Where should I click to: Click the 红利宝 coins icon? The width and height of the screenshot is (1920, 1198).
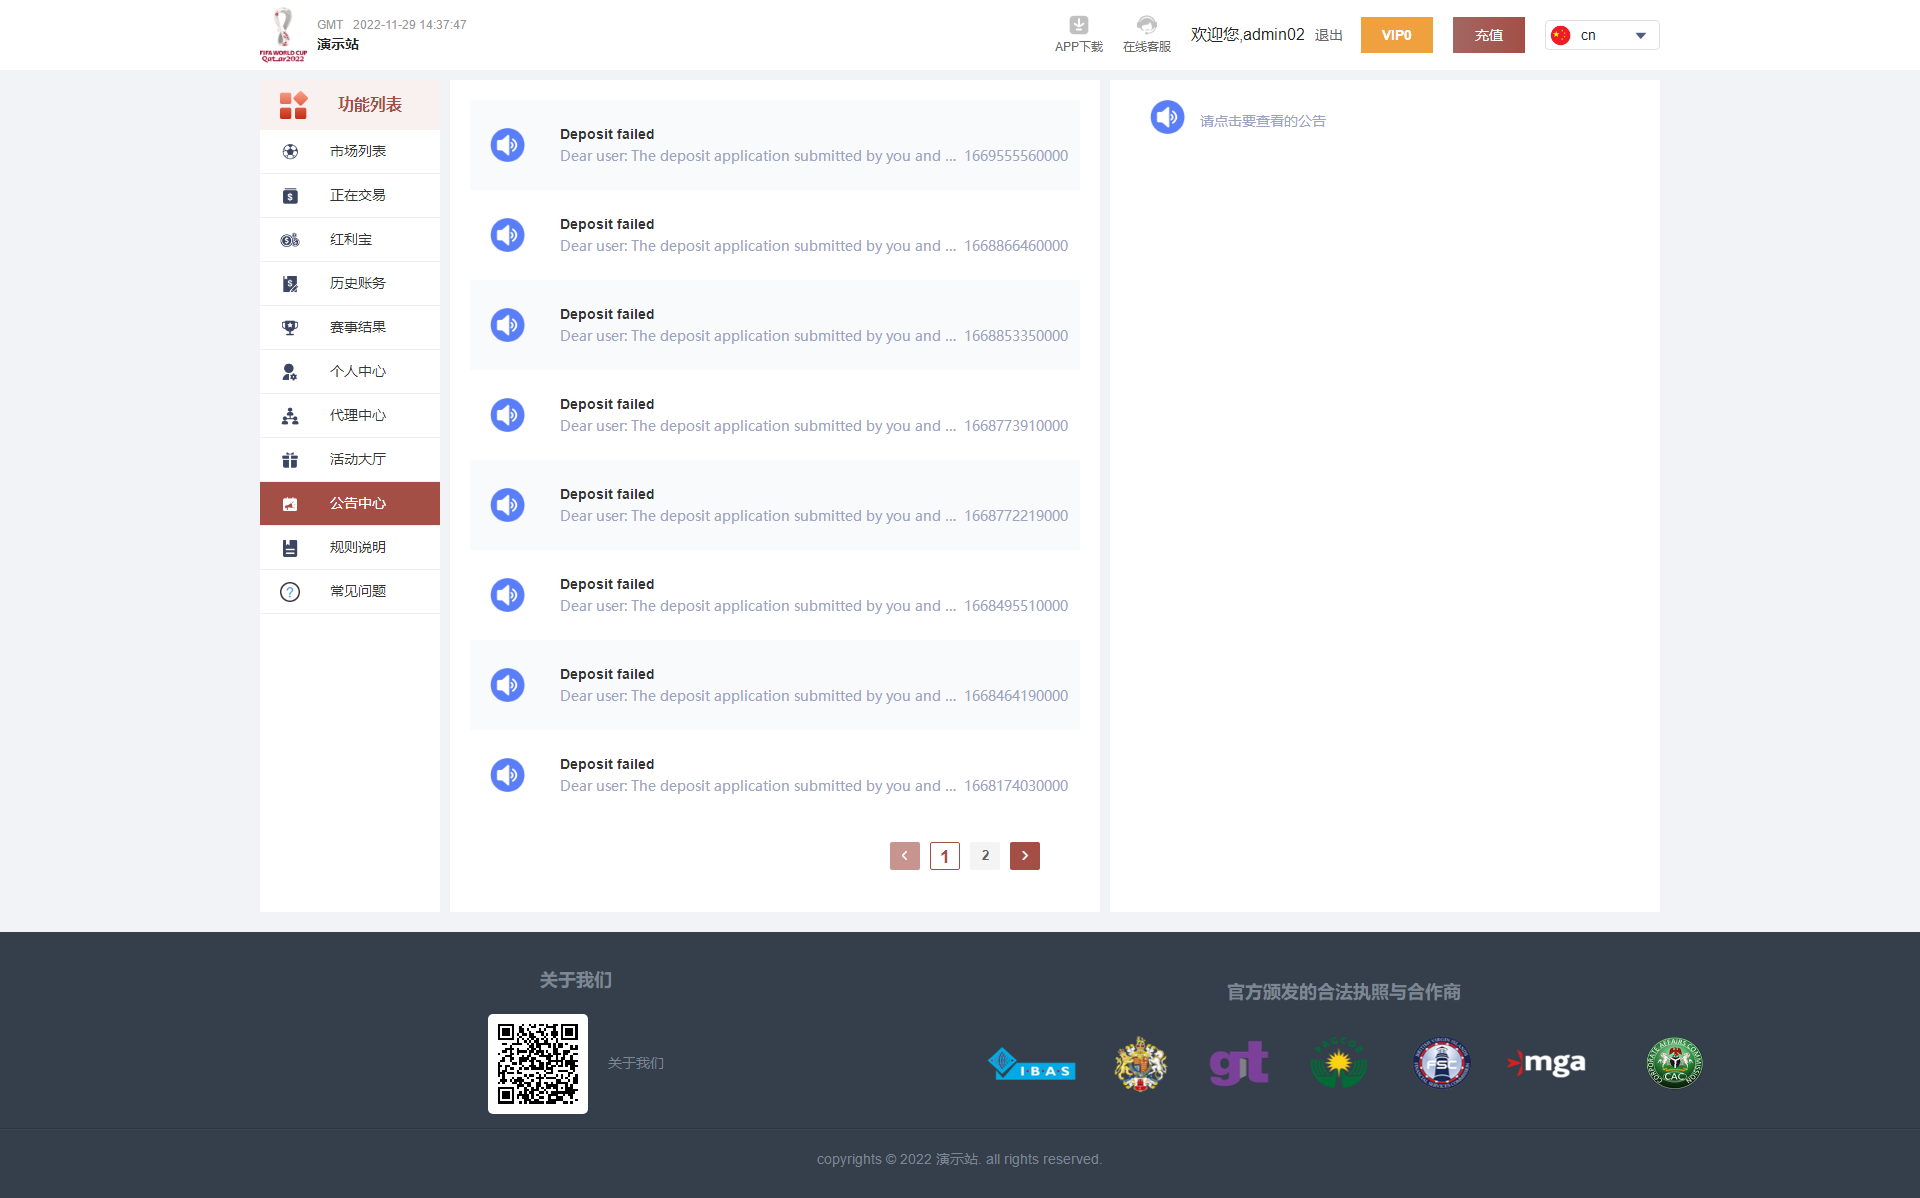[290, 240]
